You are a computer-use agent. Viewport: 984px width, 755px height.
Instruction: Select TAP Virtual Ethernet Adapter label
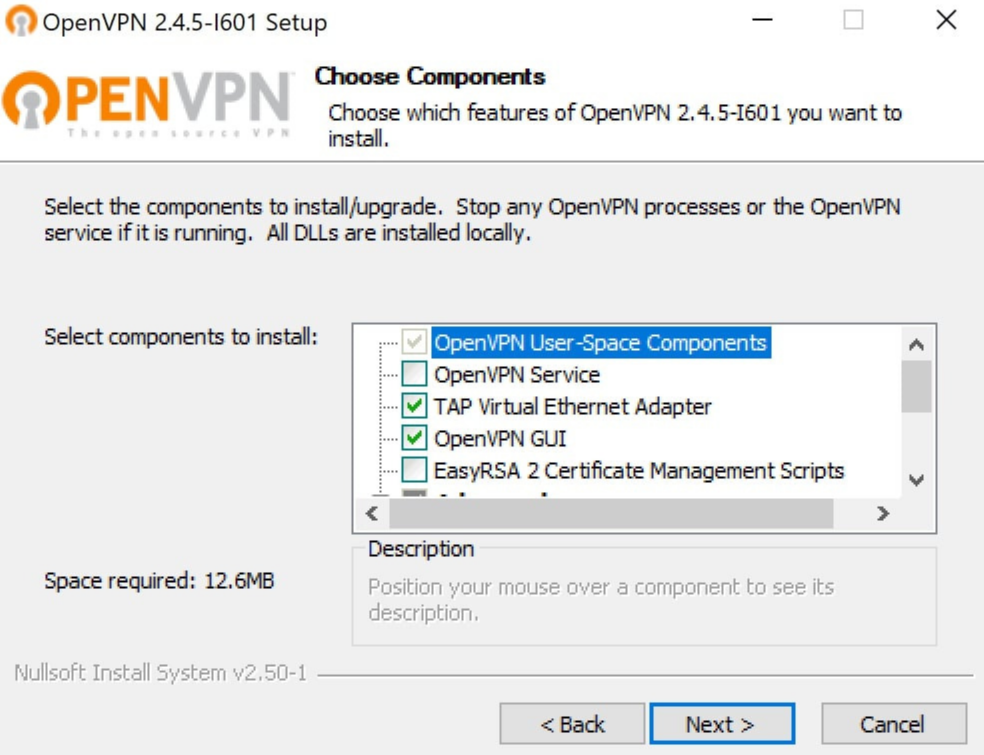(x=572, y=407)
